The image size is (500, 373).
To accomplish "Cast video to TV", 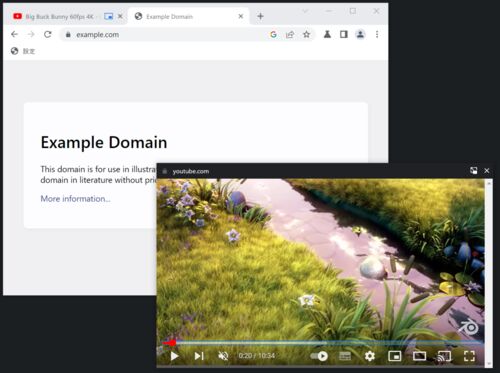I will click(444, 356).
